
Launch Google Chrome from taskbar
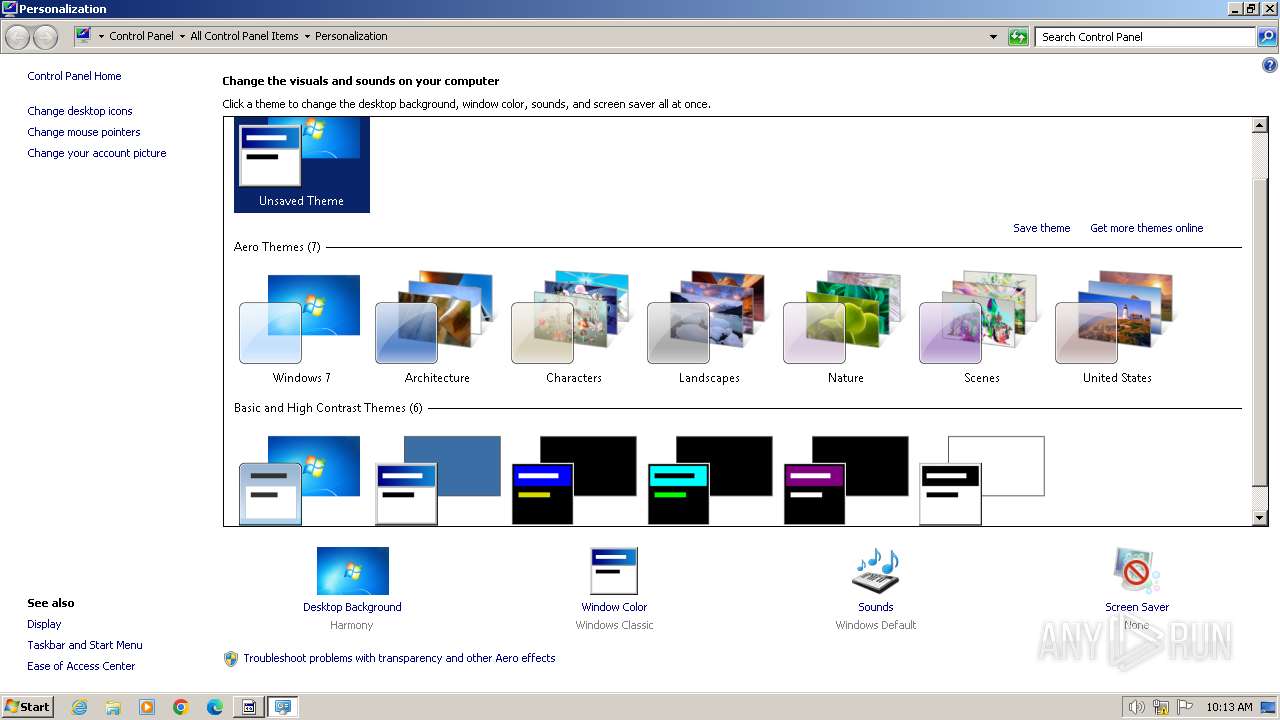point(181,707)
